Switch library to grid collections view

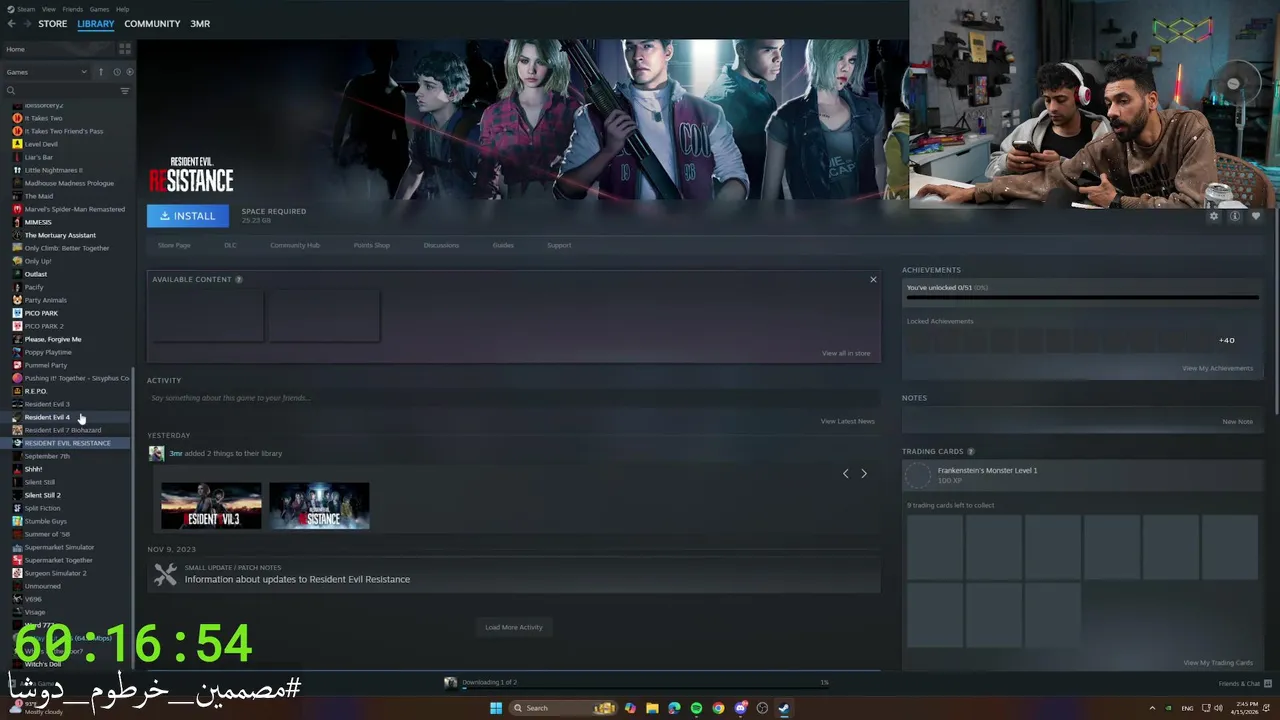125,48
